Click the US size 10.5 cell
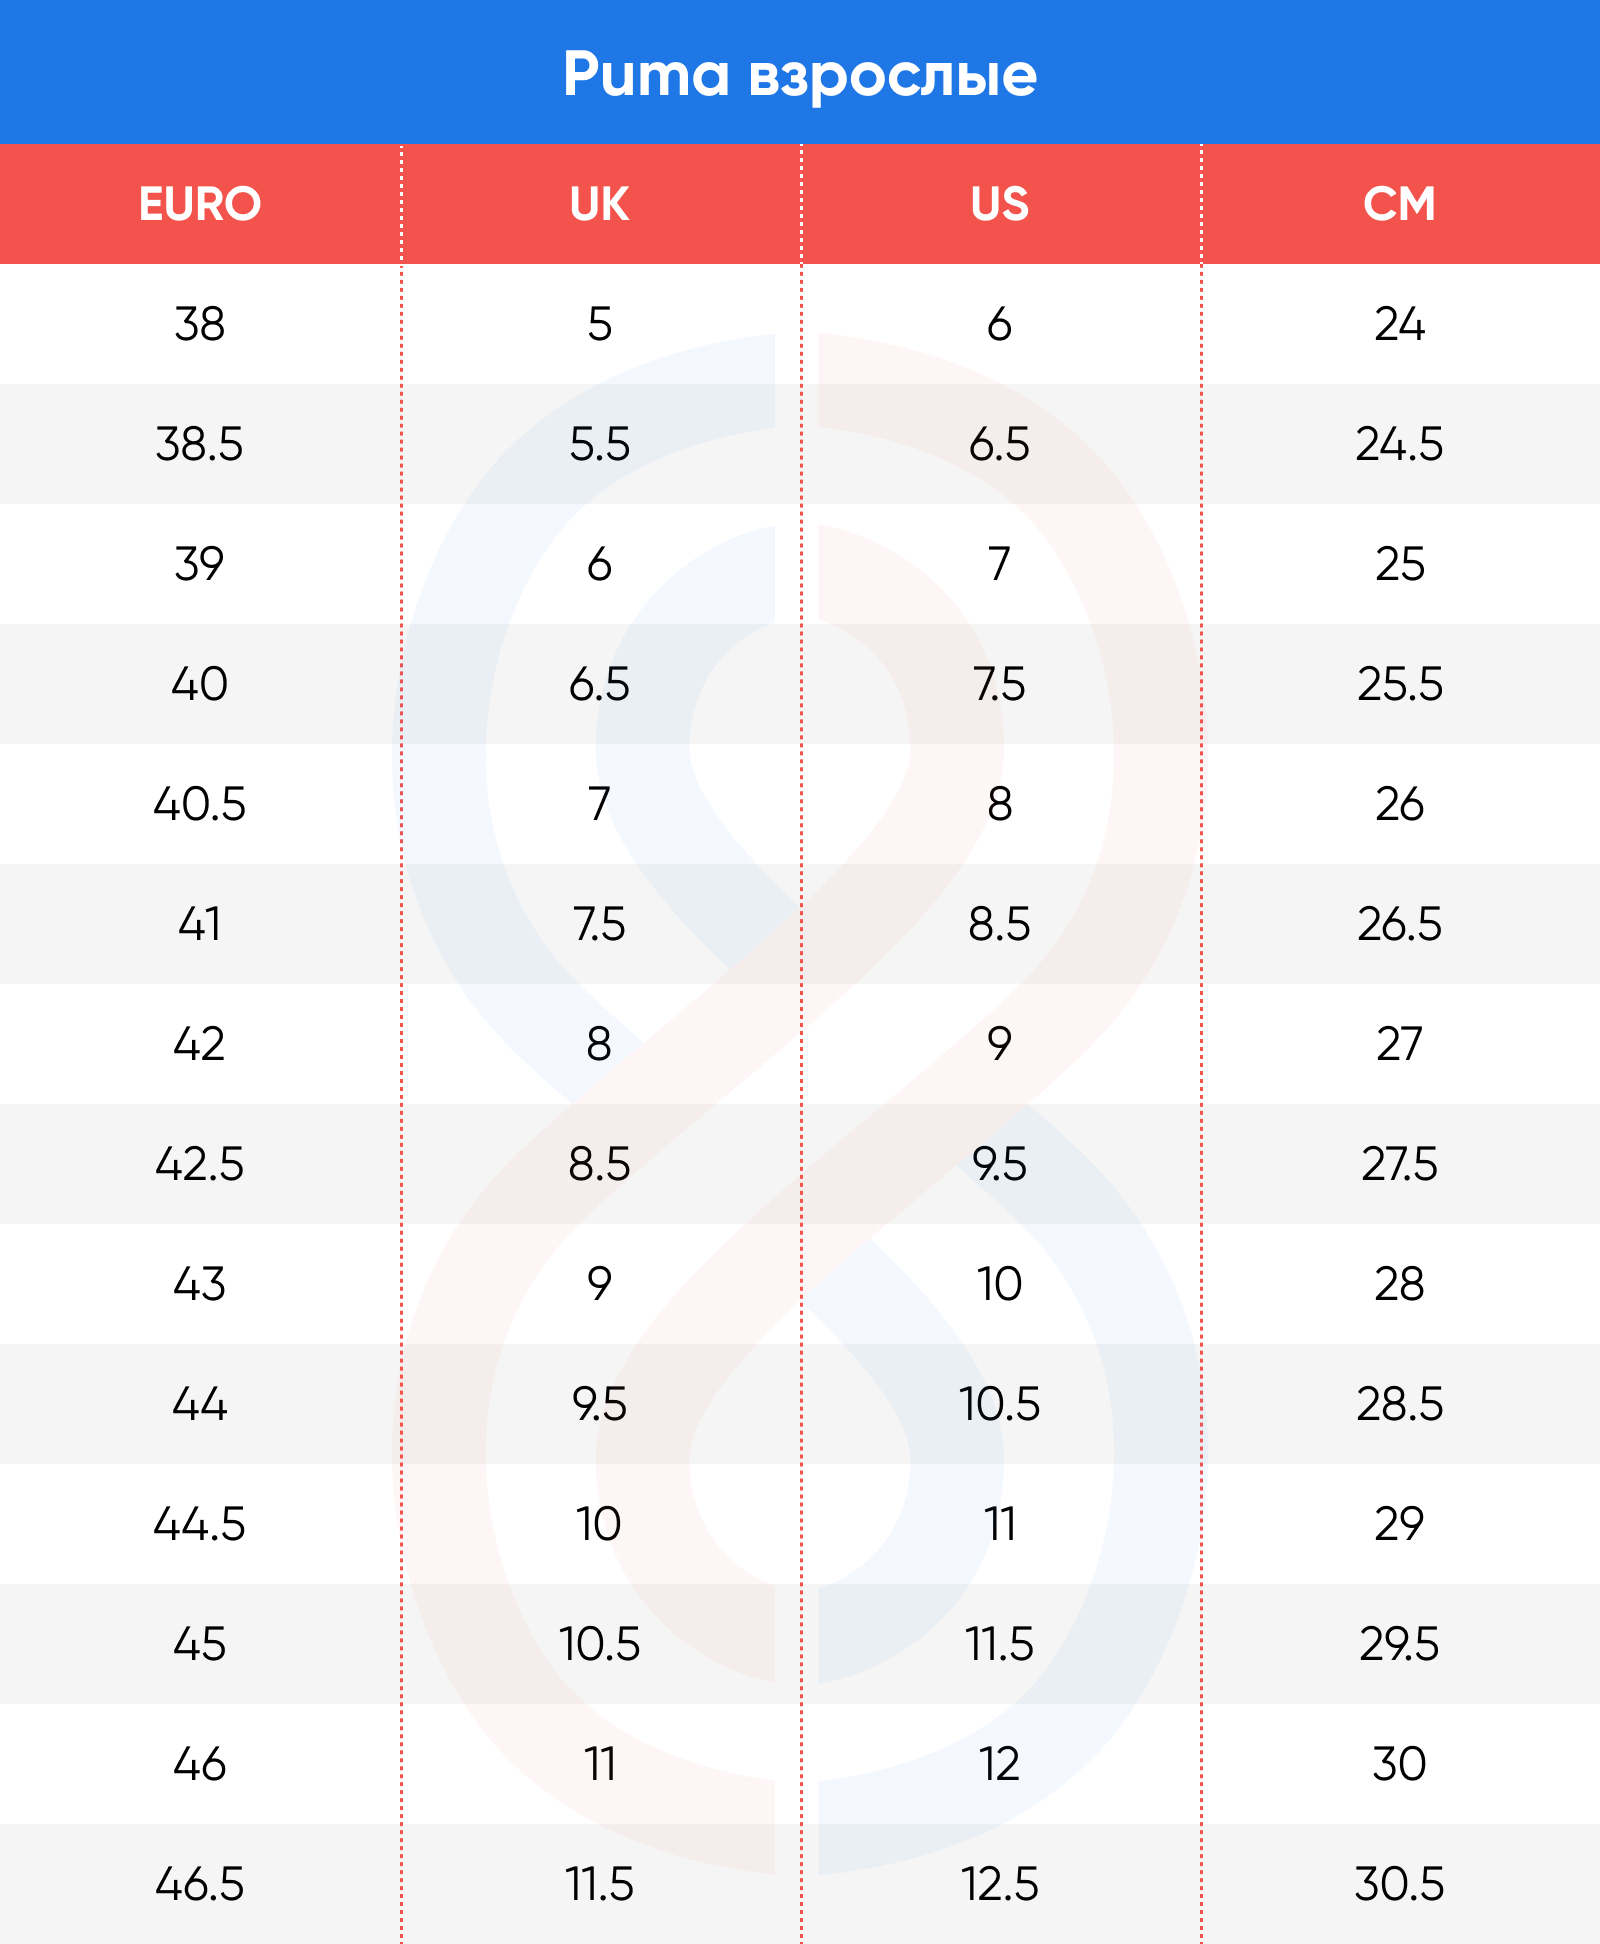 [1000, 1404]
